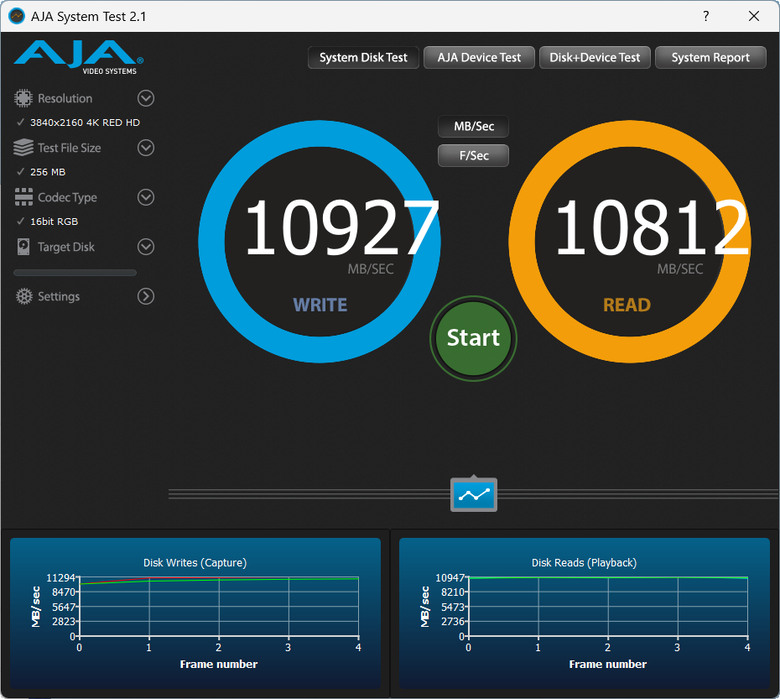780x699 pixels.
Task: Click the Codec Type film icon
Action: 23,197
